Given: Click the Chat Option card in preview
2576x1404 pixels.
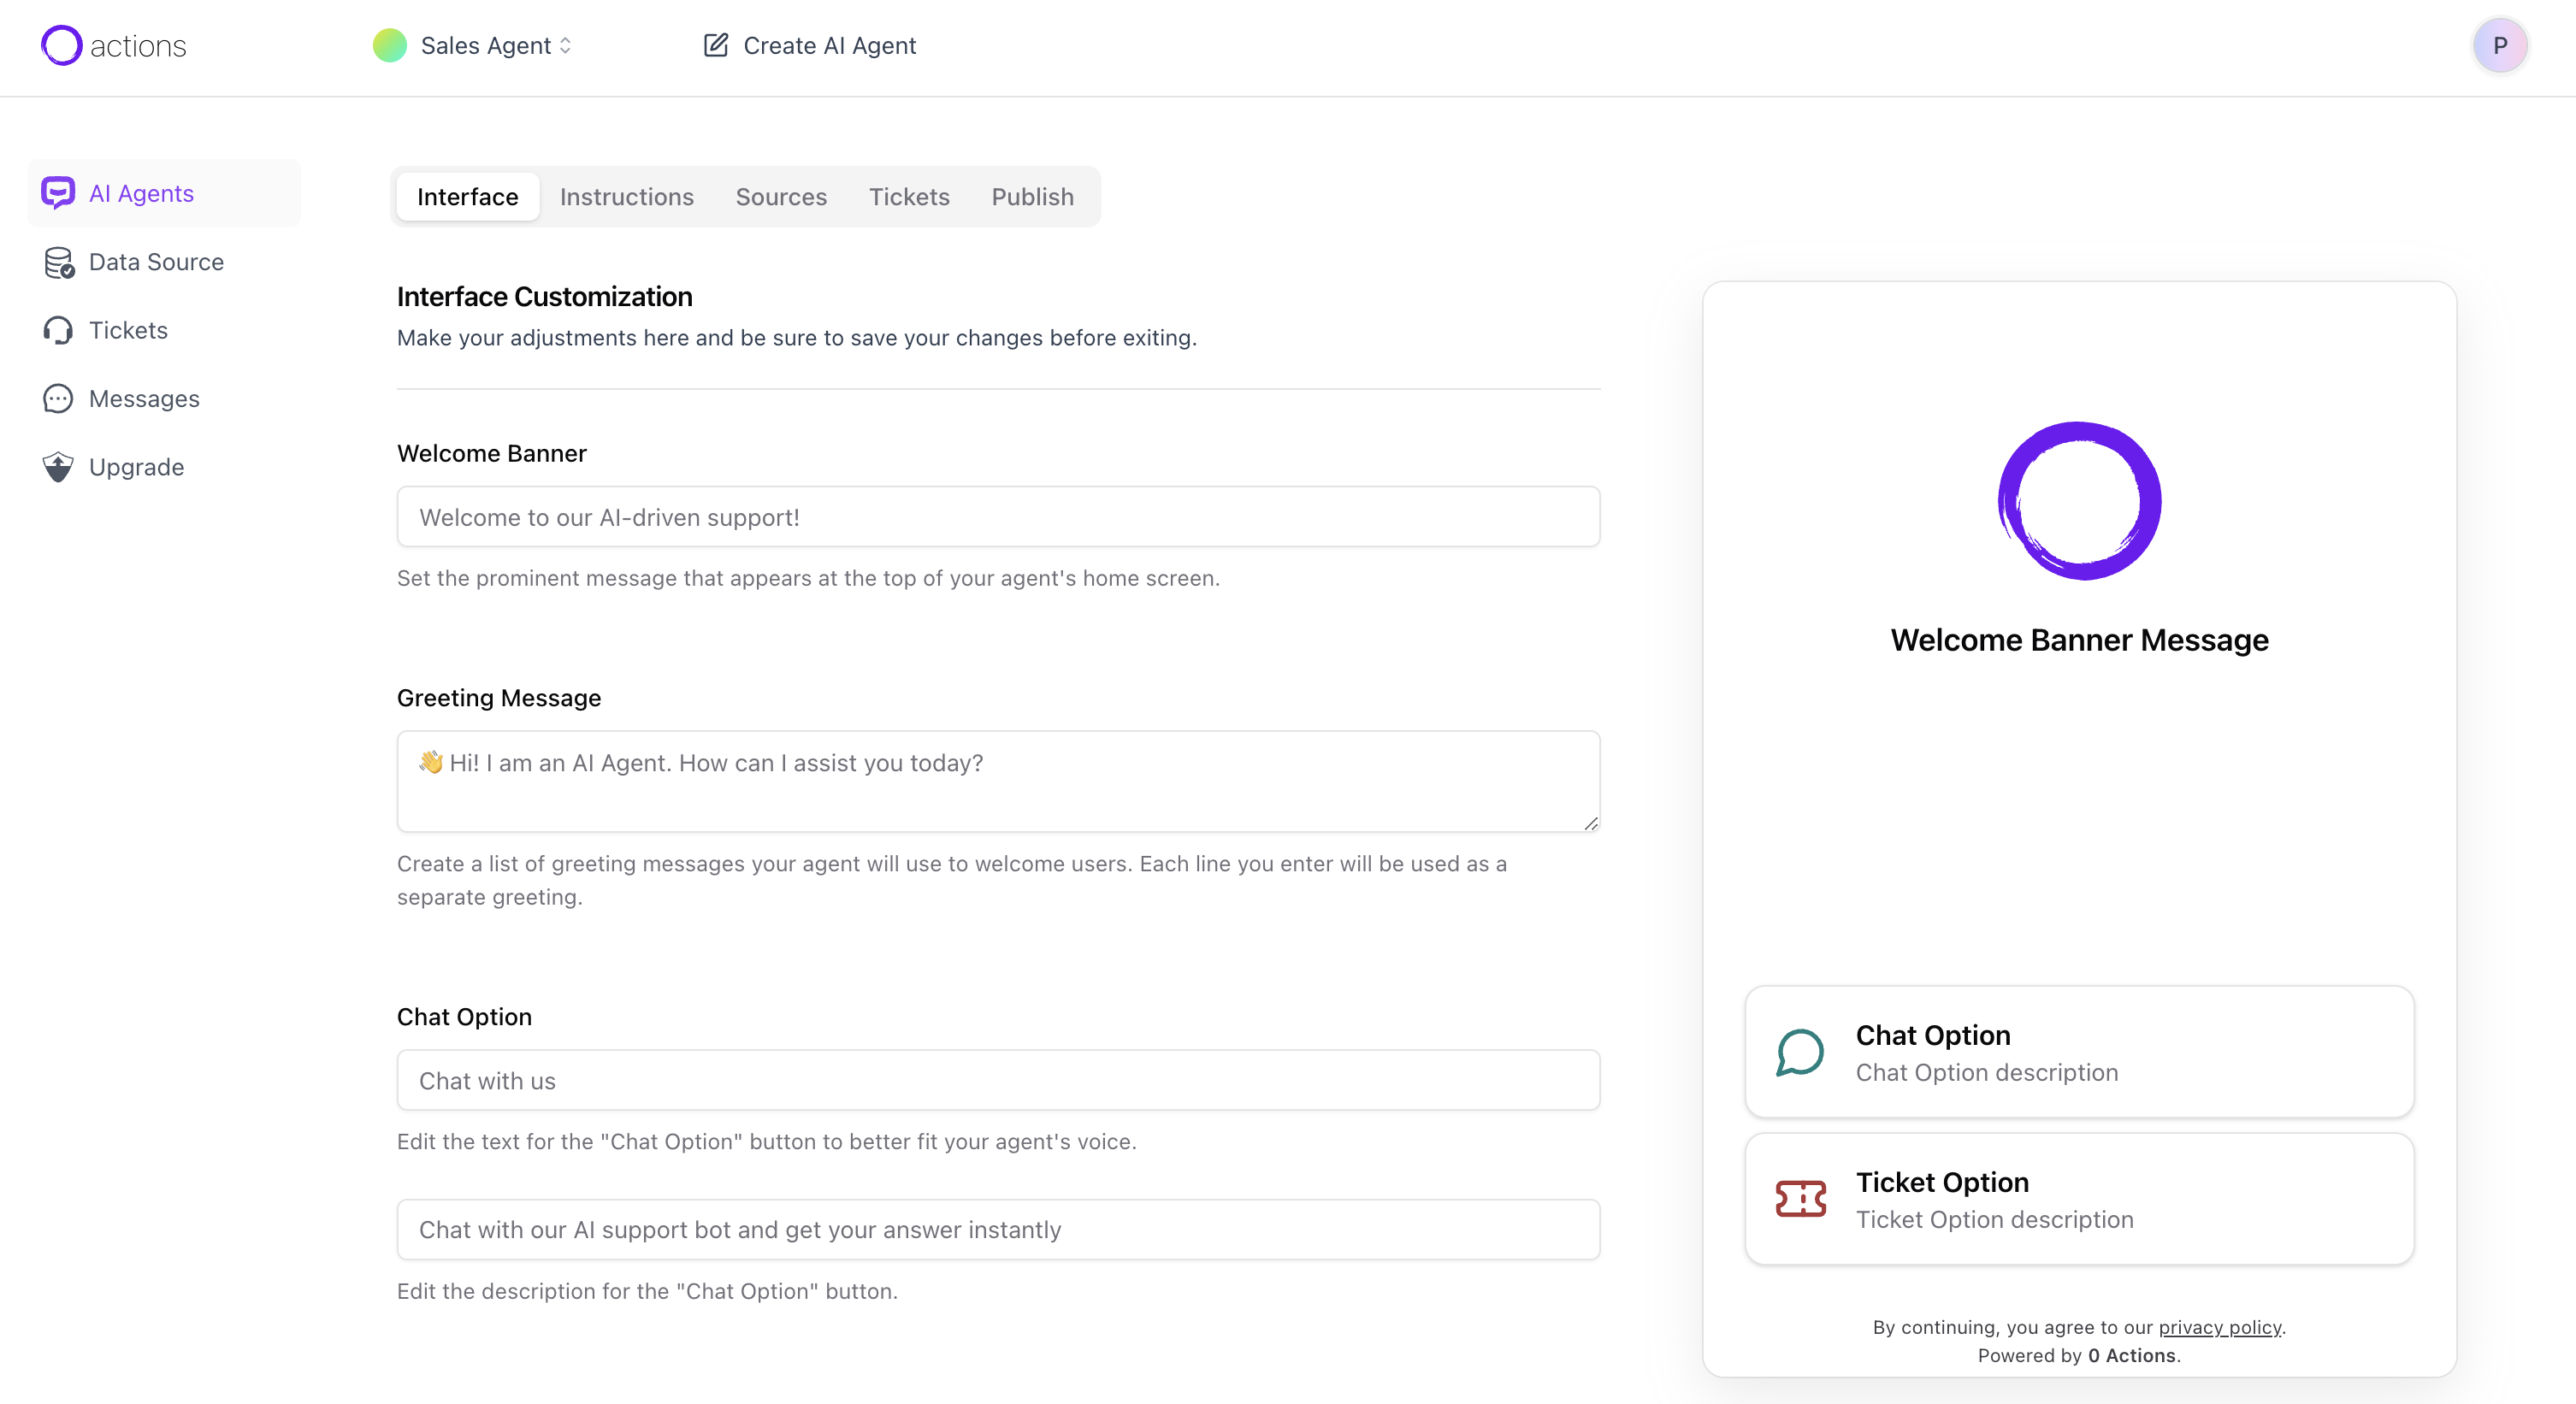Looking at the screenshot, I should [2078, 1051].
